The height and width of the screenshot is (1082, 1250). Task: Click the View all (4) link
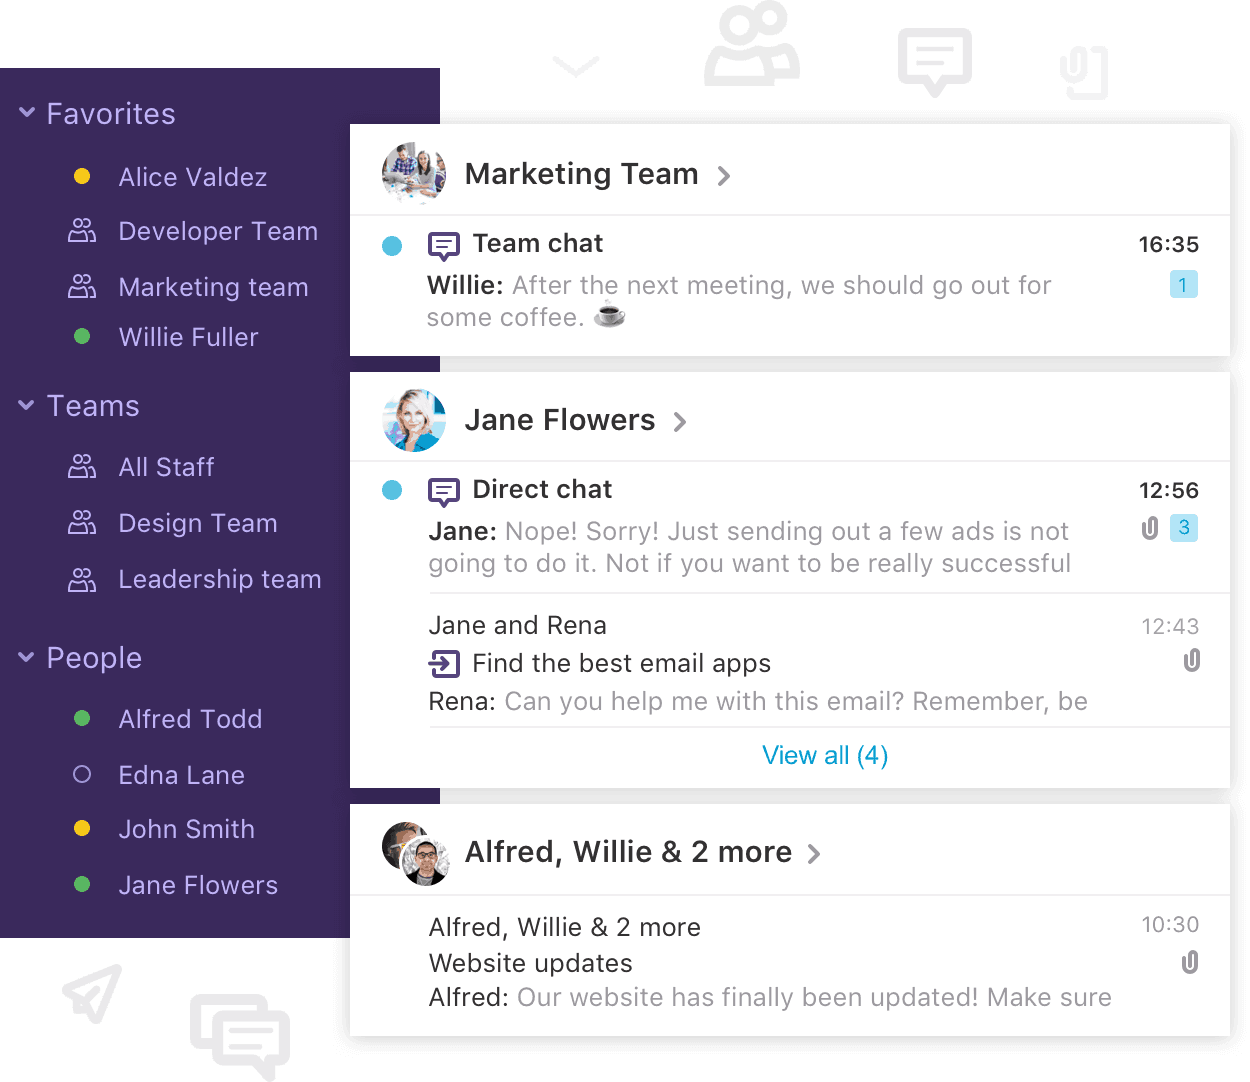click(825, 755)
